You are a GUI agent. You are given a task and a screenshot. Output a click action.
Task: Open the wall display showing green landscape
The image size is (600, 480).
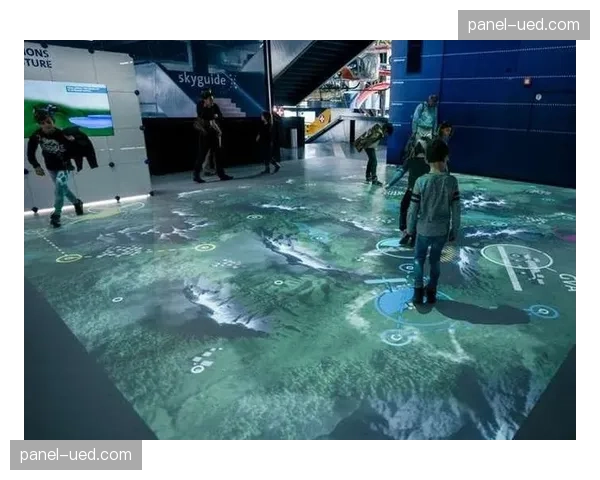pyautogui.click(x=68, y=107)
